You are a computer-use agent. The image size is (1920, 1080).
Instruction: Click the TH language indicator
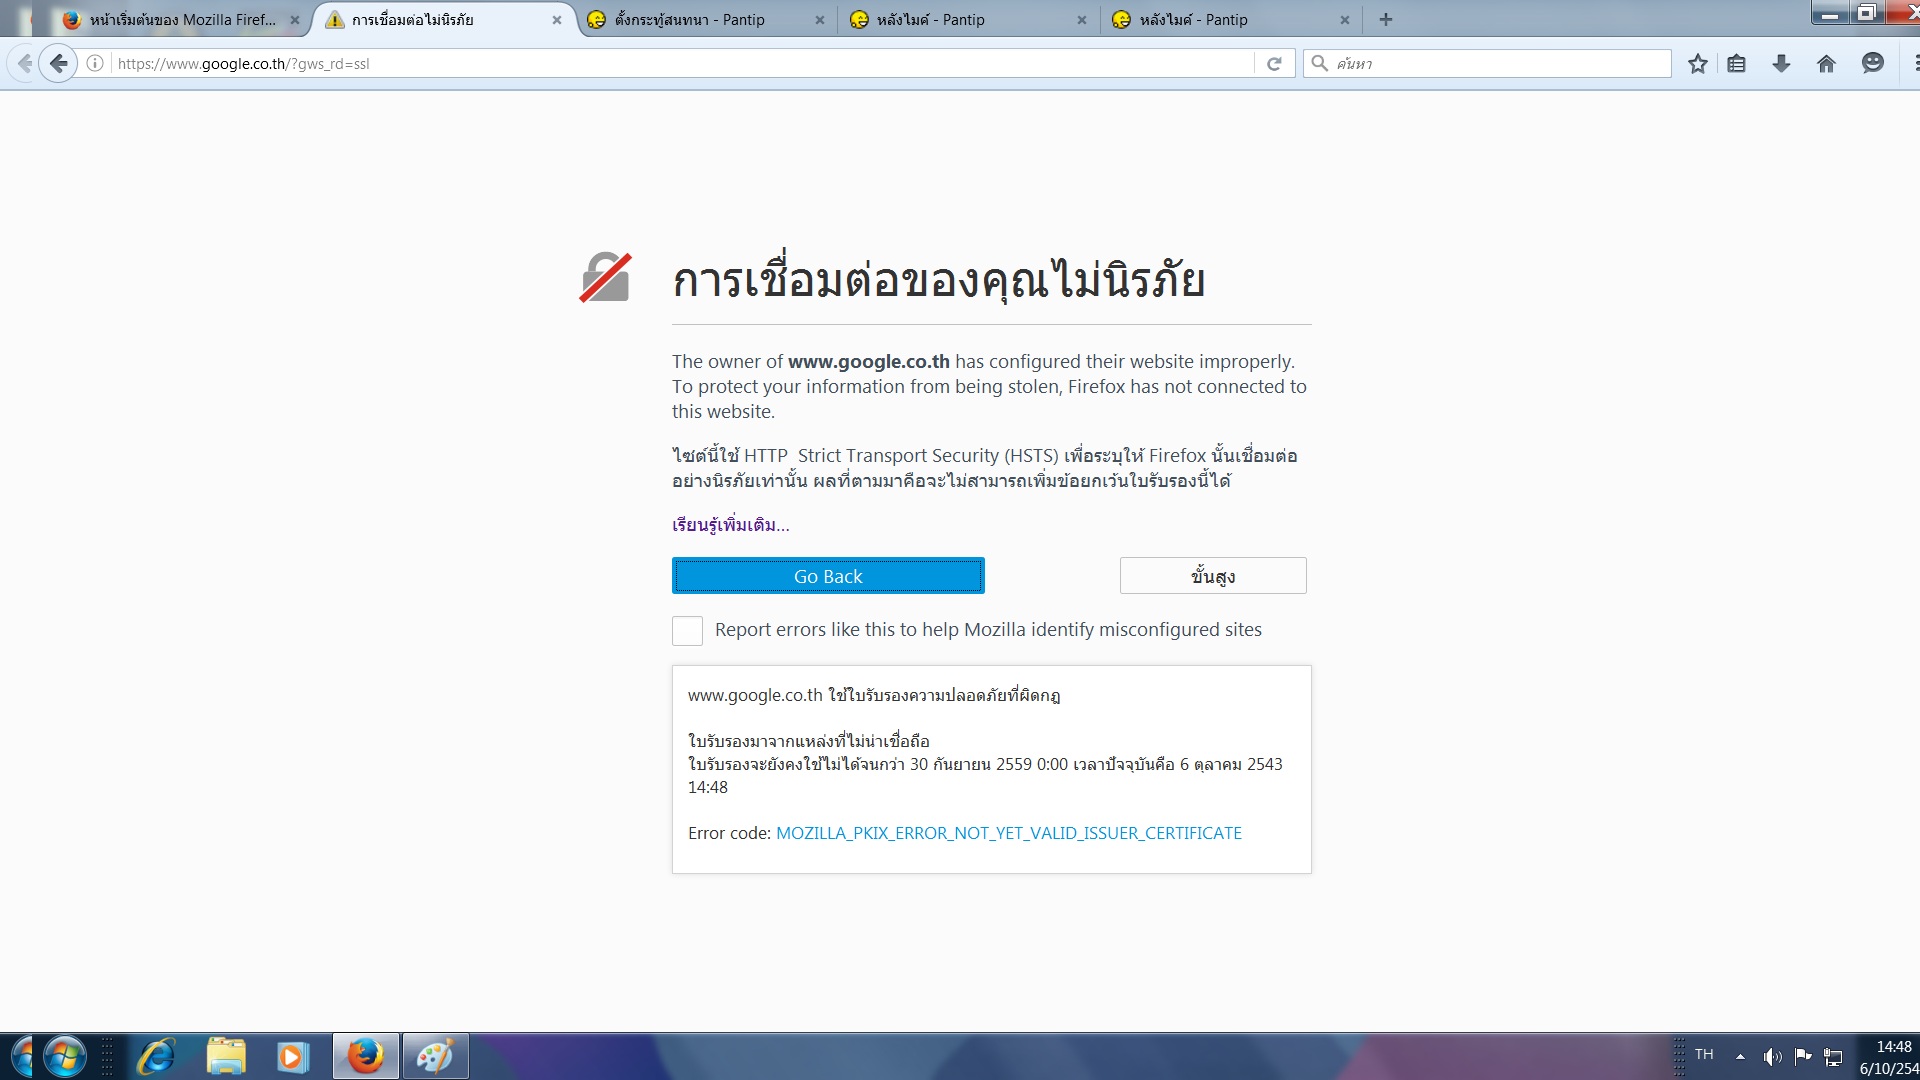point(1704,1055)
